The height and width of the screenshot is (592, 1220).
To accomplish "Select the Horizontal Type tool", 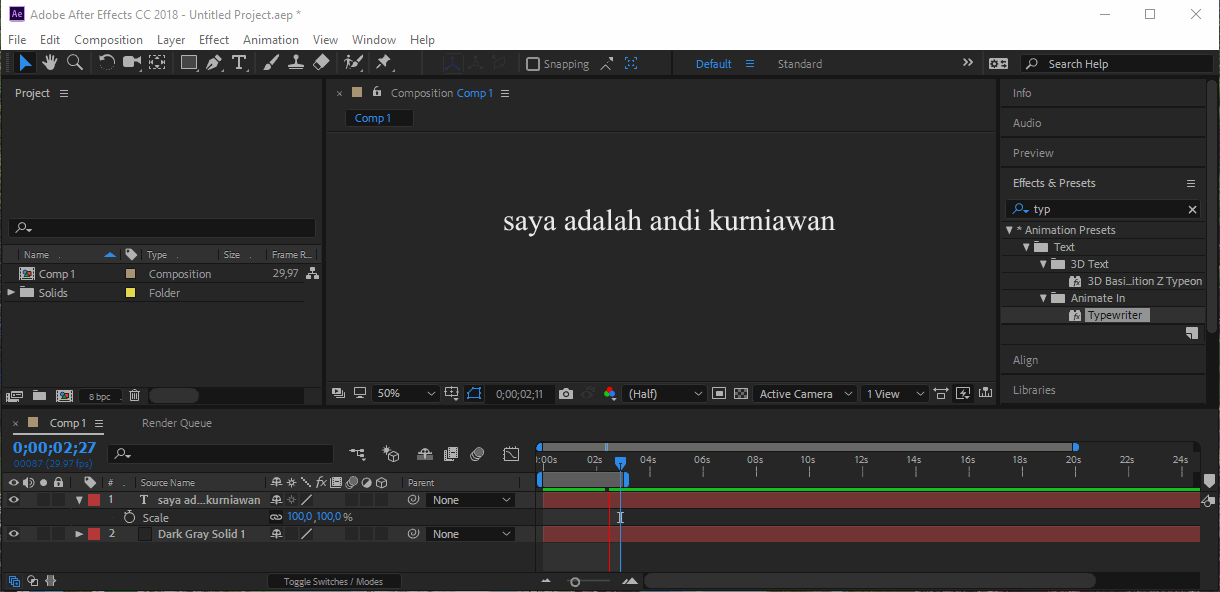I will [240, 62].
